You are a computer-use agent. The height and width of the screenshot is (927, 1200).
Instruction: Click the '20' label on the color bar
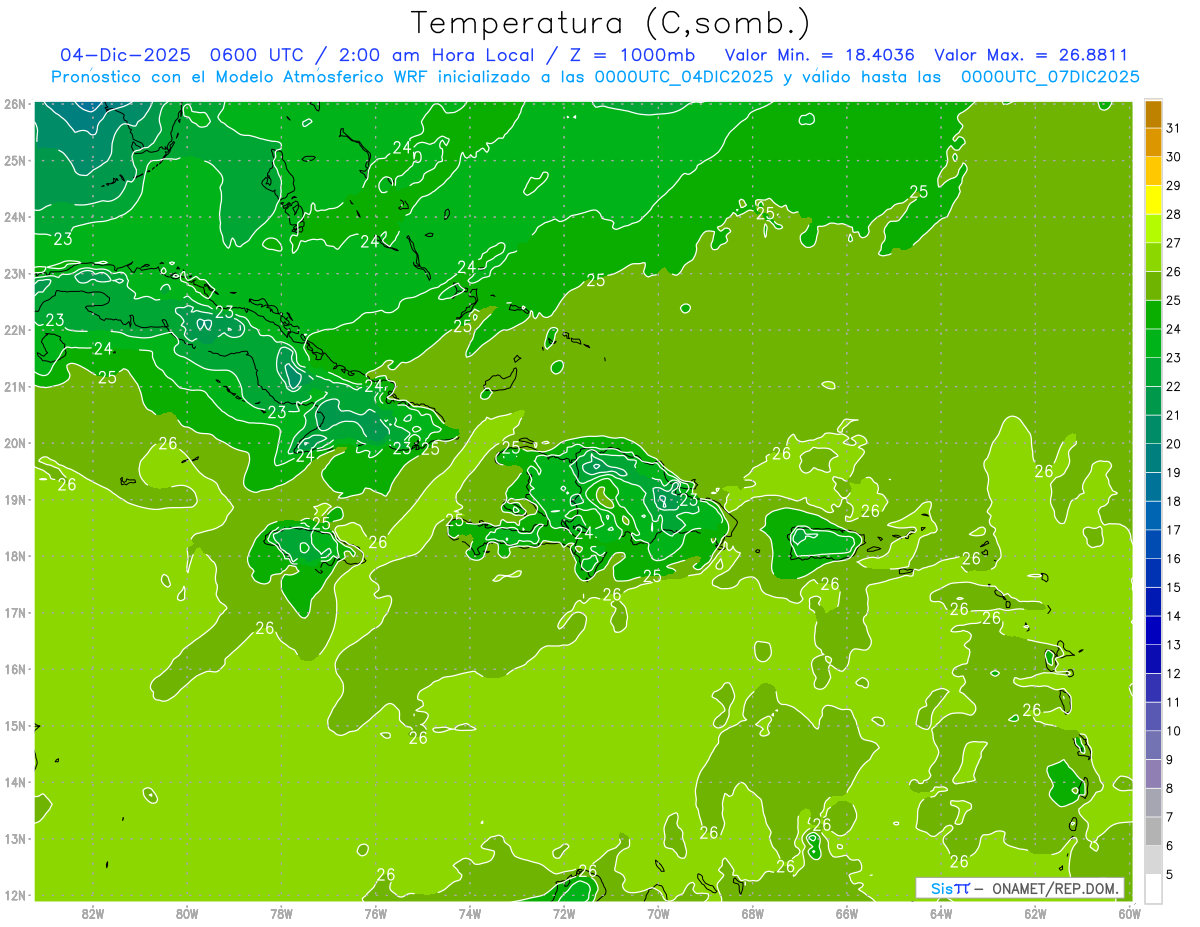click(x=1174, y=444)
